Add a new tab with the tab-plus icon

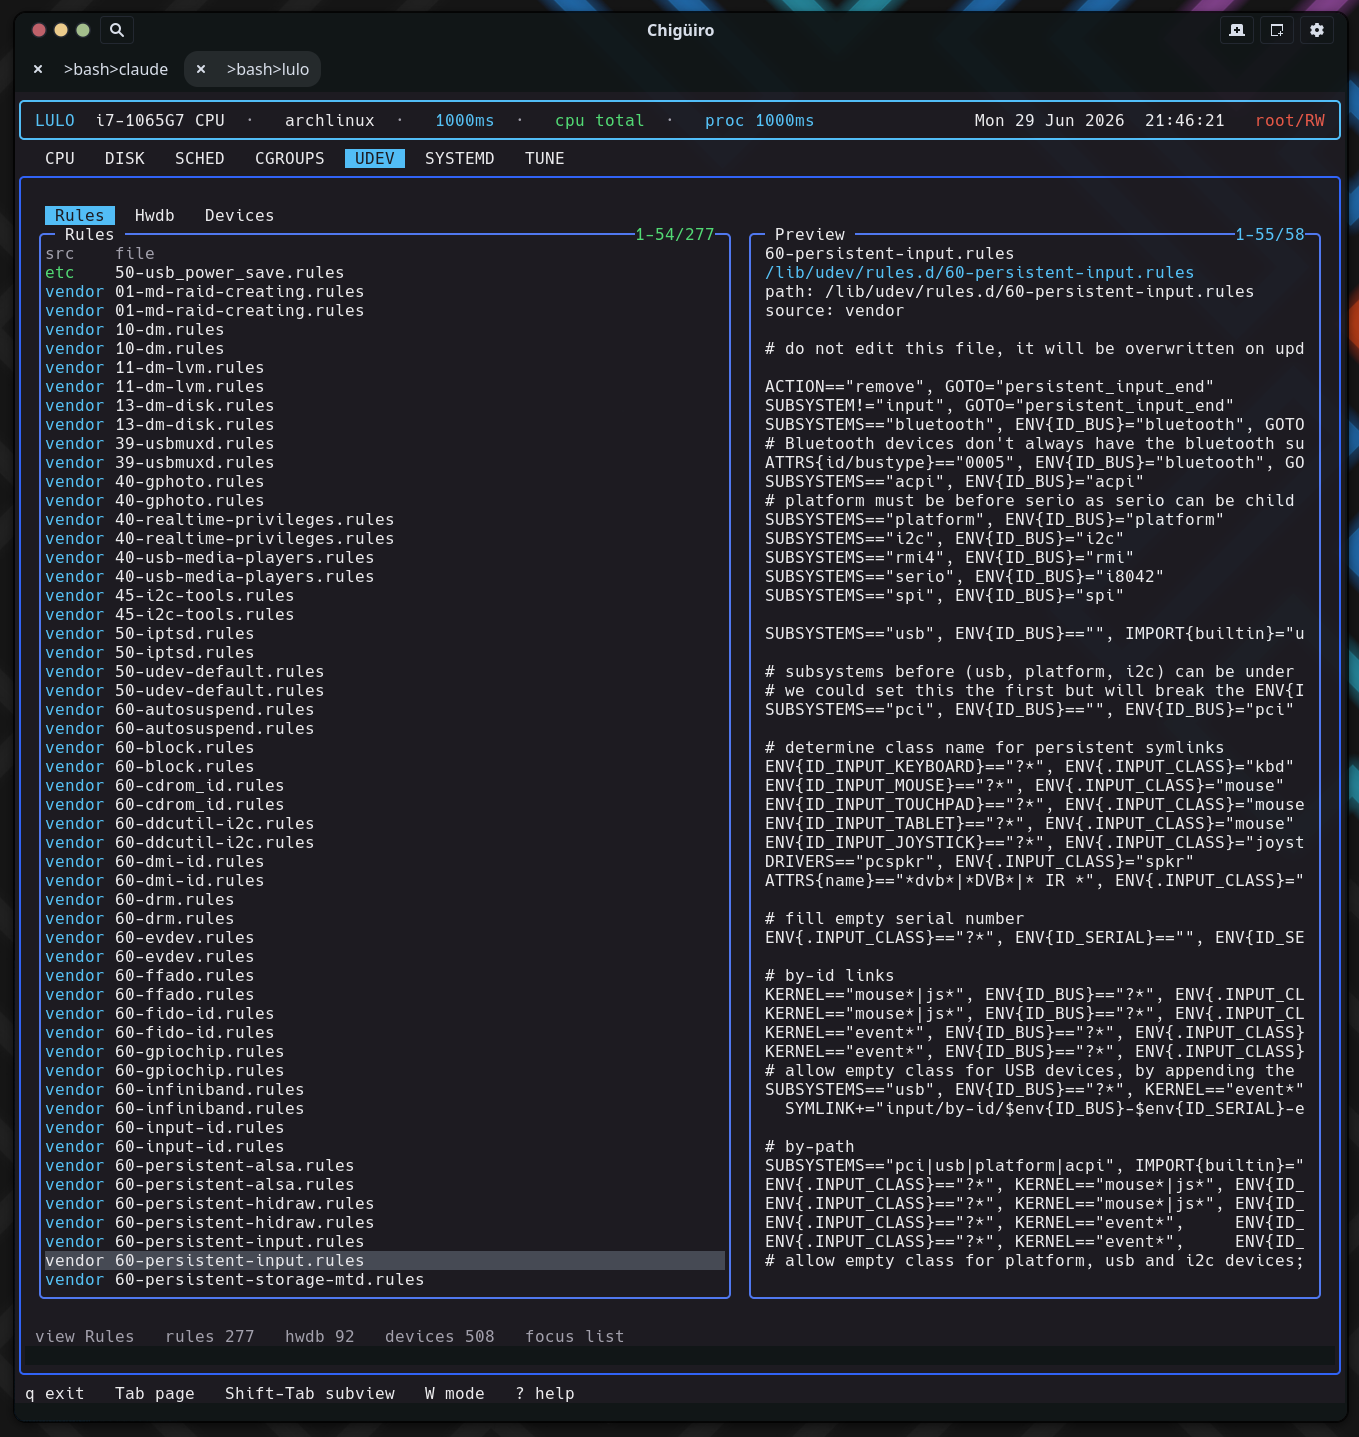click(1237, 30)
